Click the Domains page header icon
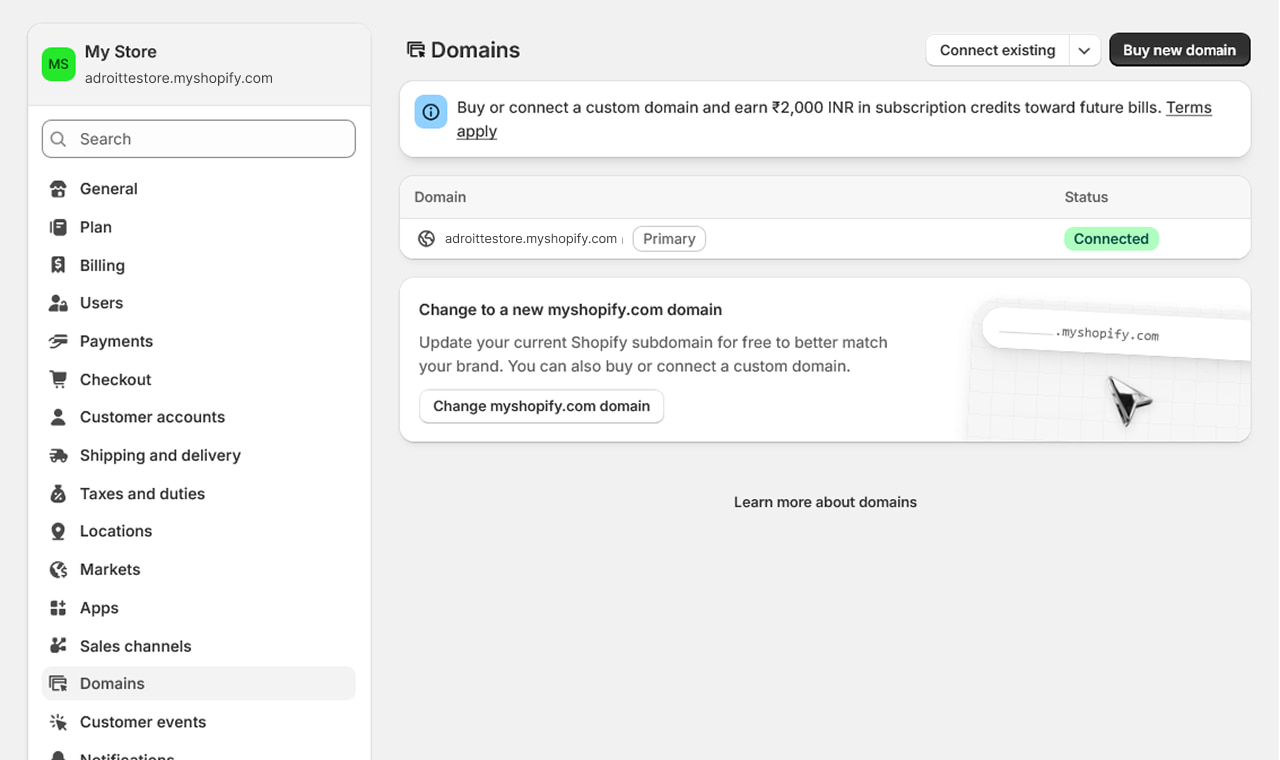The image size is (1280, 760). 415,50
